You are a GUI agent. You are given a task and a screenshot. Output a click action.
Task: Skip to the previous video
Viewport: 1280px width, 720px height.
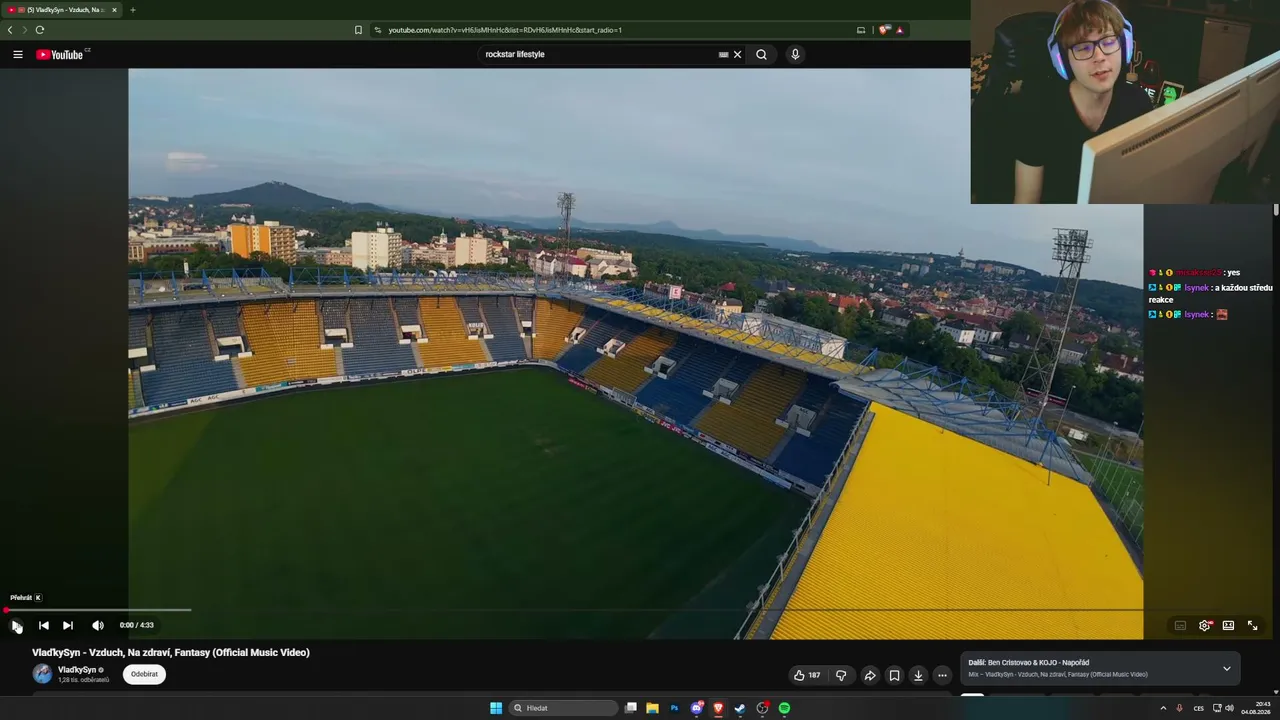[44, 625]
